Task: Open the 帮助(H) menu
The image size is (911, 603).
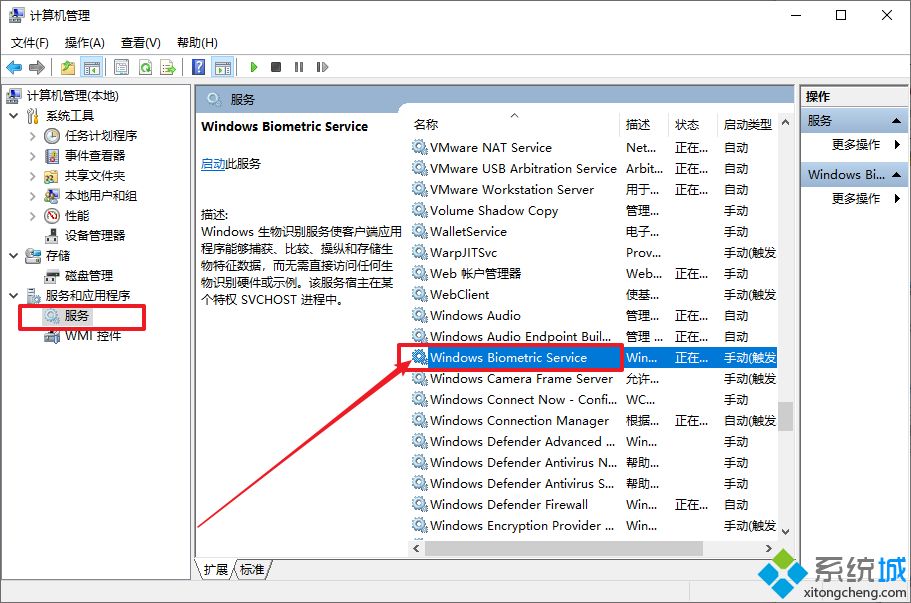Action: pos(198,42)
